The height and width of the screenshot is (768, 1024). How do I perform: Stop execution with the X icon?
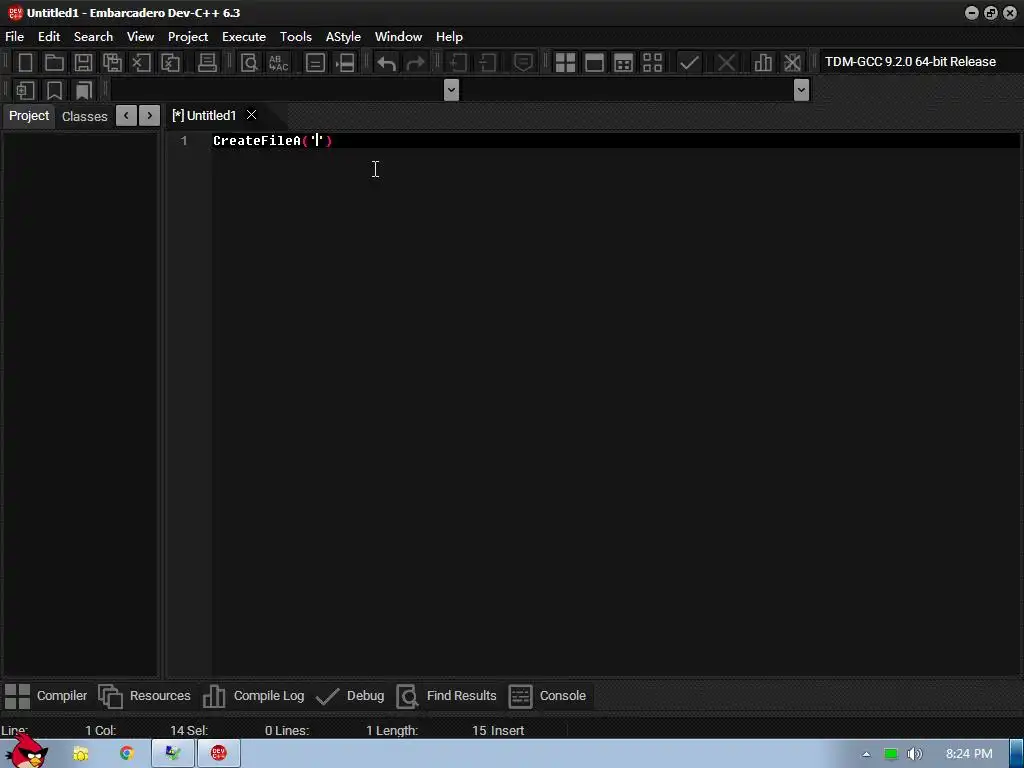pyautogui.click(x=726, y=63)
